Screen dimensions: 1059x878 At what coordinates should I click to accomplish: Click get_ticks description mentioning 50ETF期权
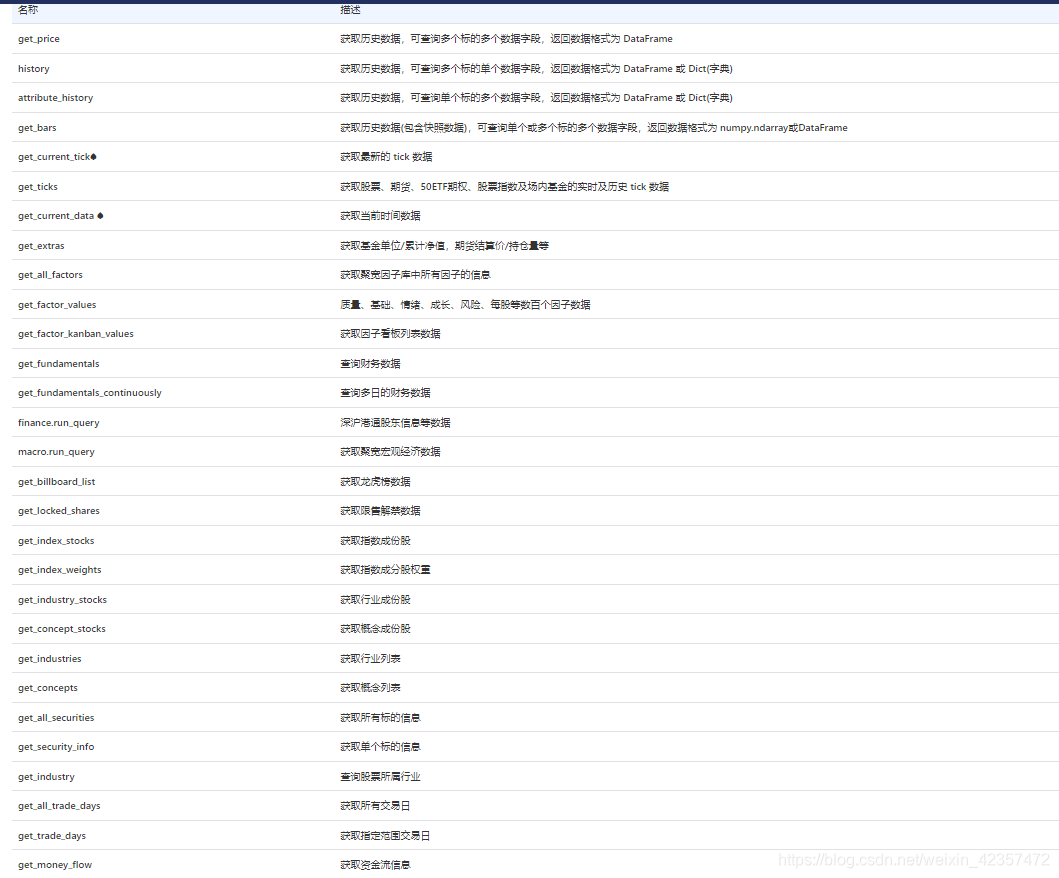click(505, 187)
